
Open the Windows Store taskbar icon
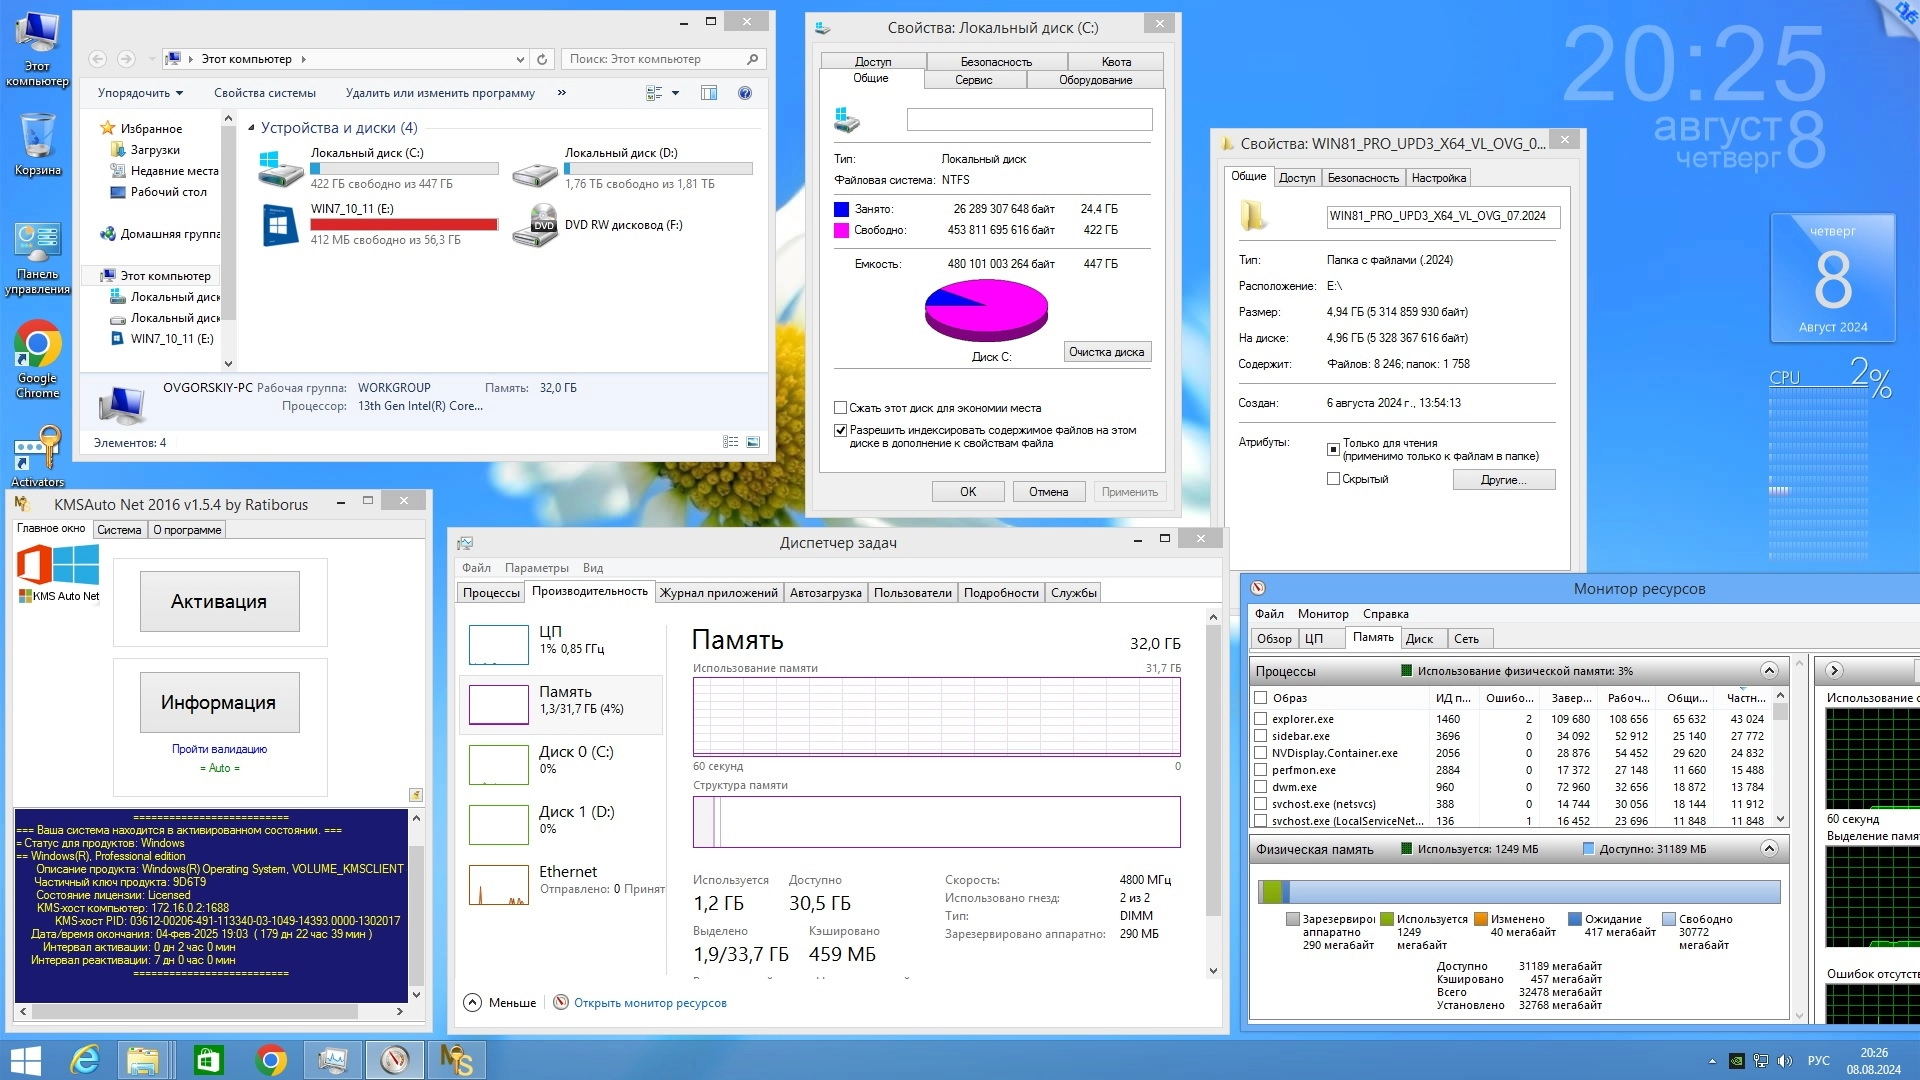208,1060
